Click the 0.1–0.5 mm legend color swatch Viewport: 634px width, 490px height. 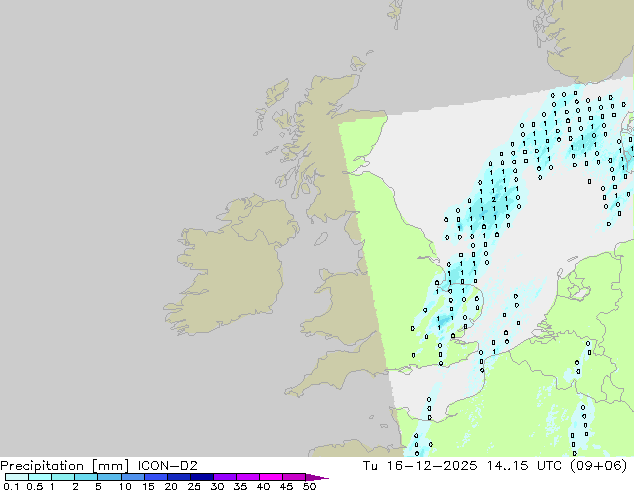(x=17, y=477)
